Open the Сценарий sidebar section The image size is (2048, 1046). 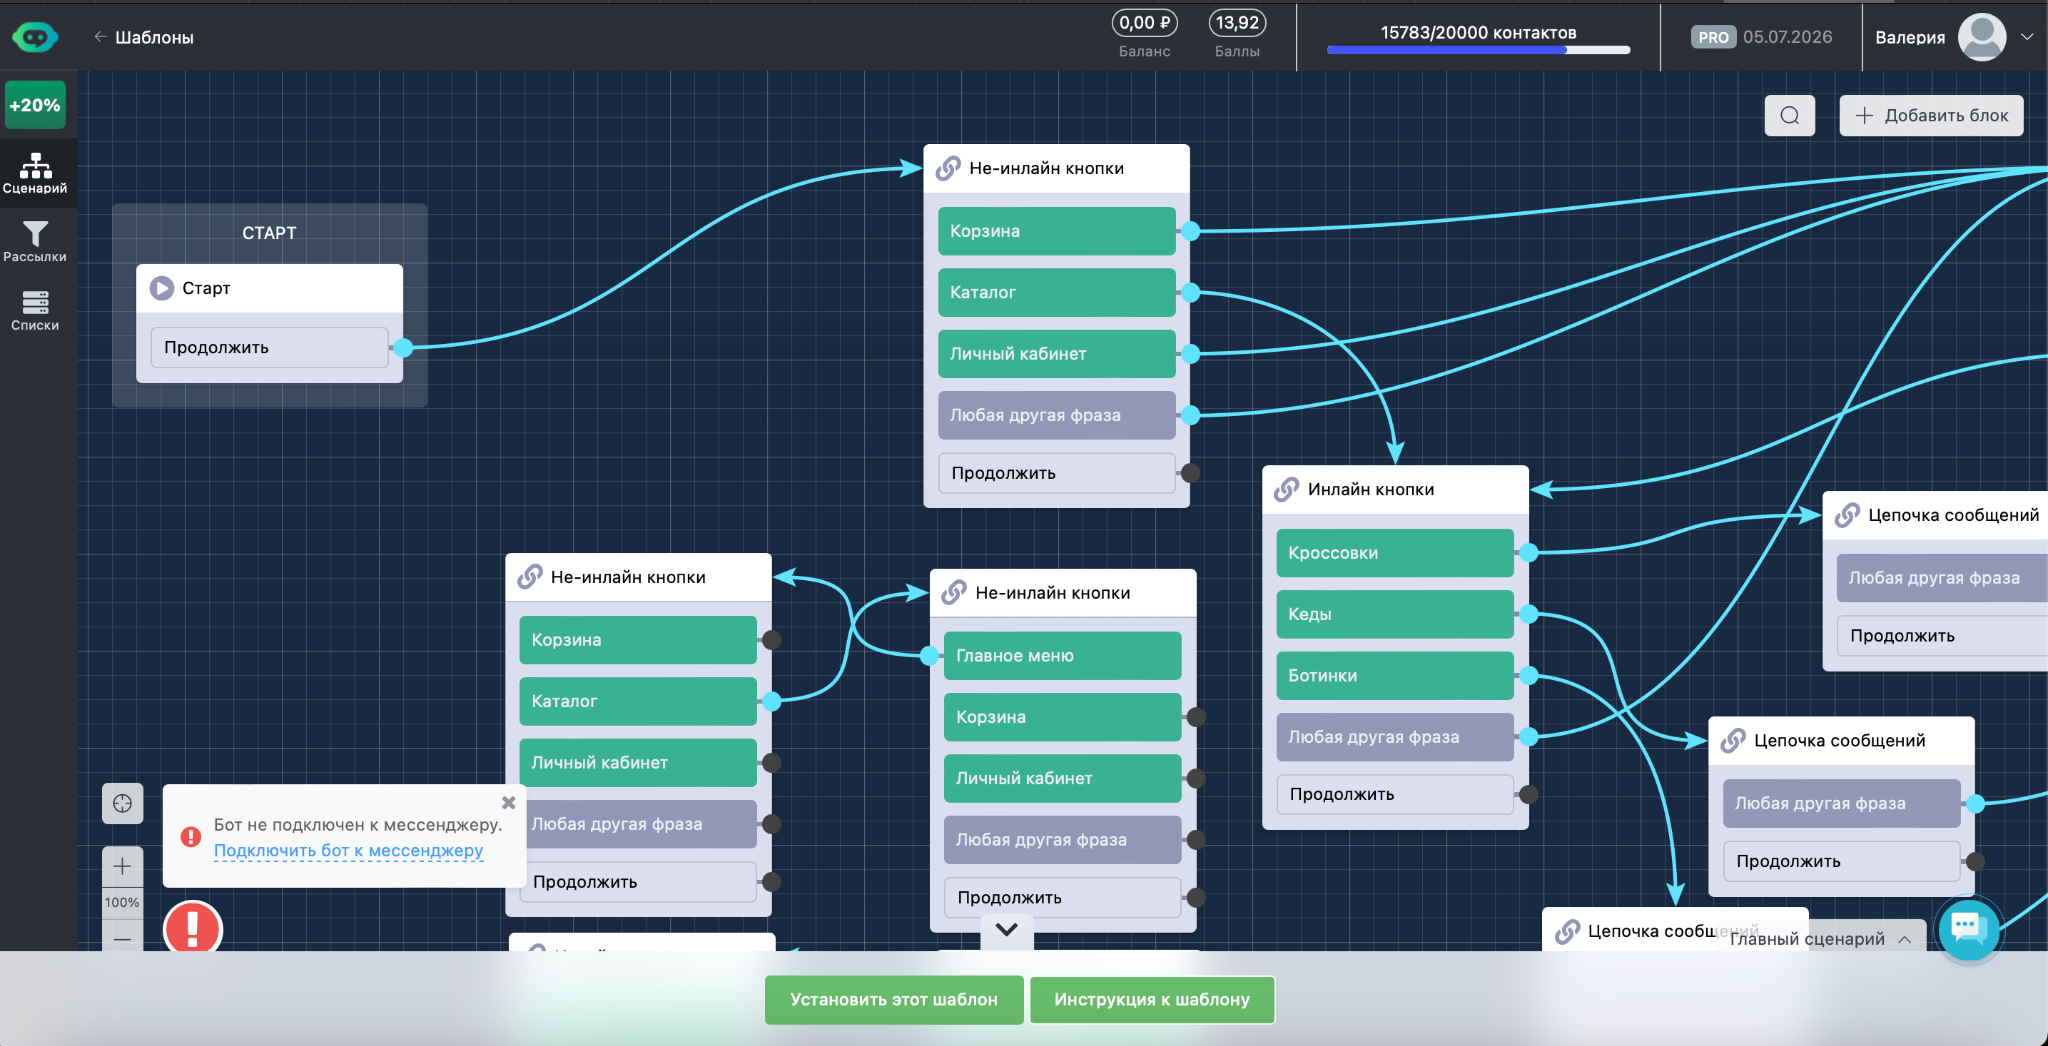35,173
